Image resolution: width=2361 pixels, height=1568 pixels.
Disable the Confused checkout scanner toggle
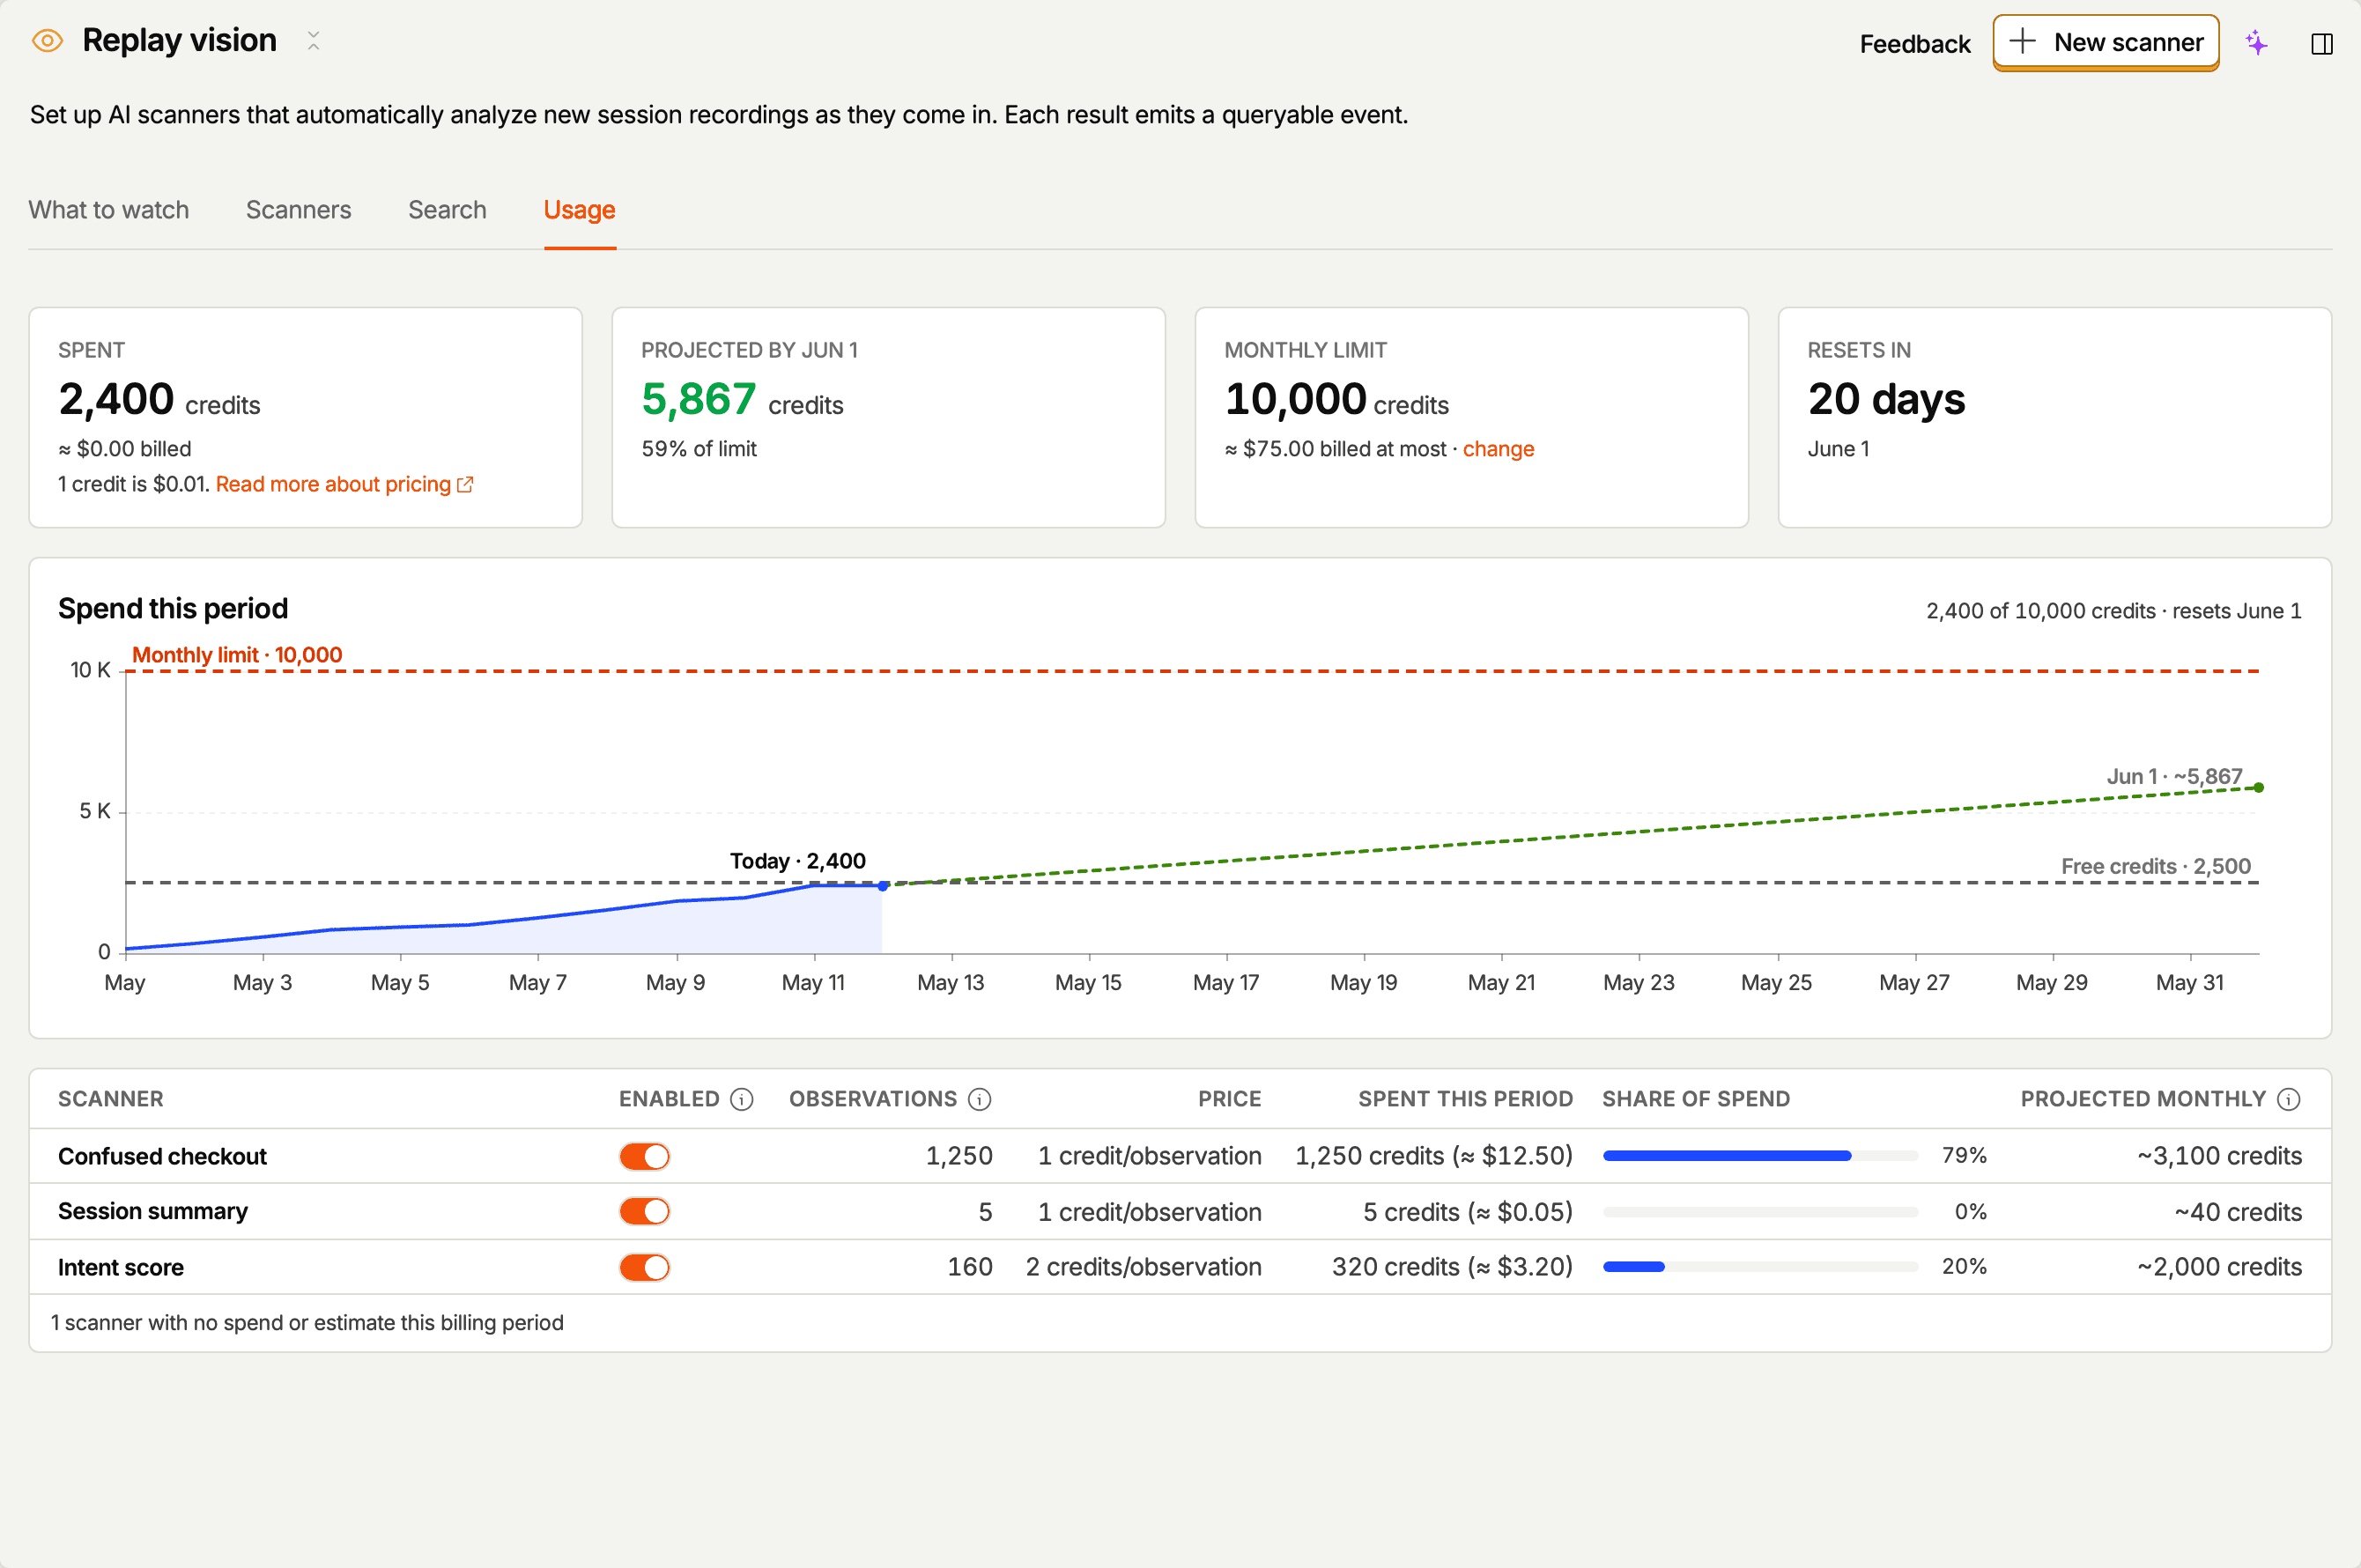click(x=644, y=1156)
